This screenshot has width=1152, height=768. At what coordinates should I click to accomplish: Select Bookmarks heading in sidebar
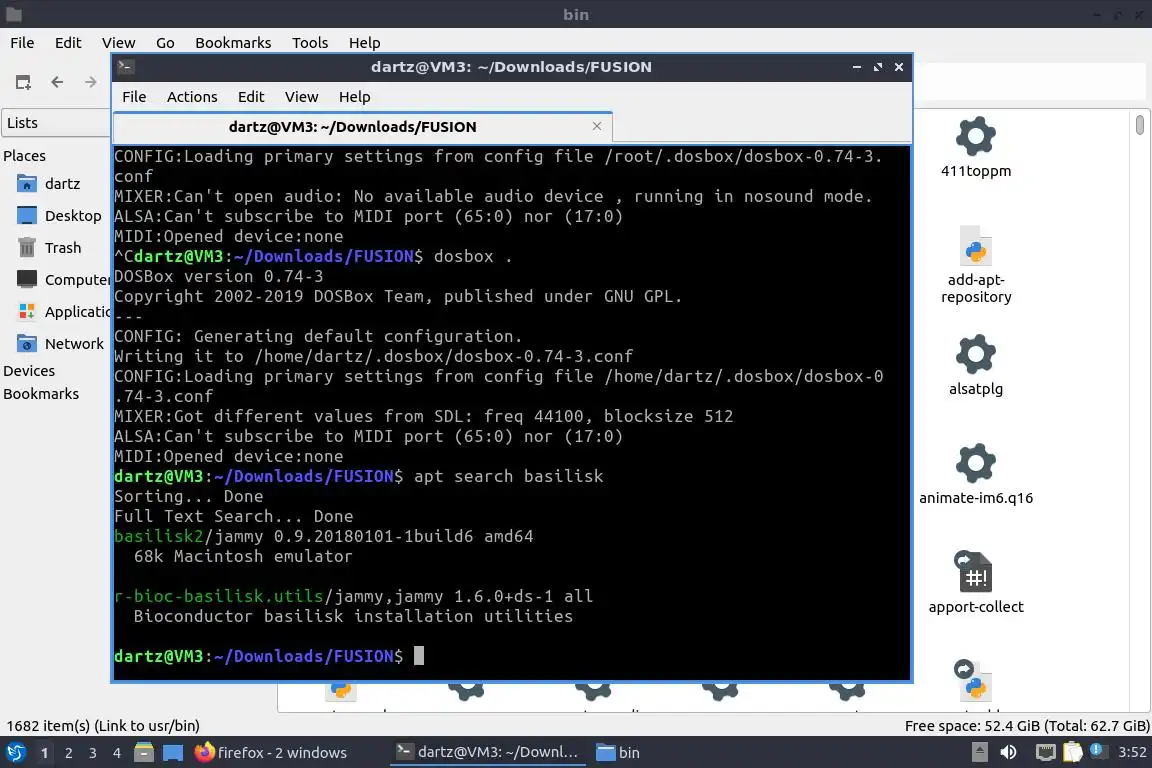click(41, 394)
